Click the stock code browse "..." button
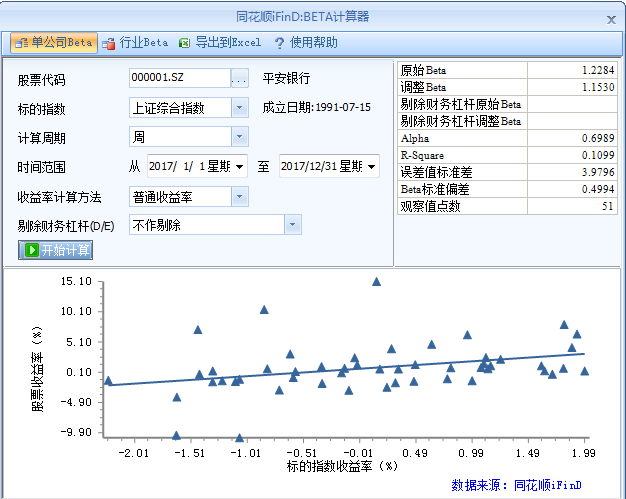The height and width of the screenshot is (499, 626). click(239, 78)
